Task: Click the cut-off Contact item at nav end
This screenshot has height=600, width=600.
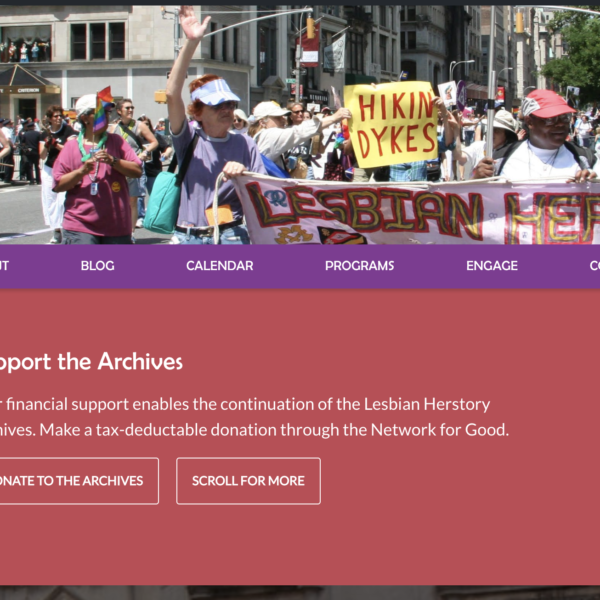Action: point(595,266)
